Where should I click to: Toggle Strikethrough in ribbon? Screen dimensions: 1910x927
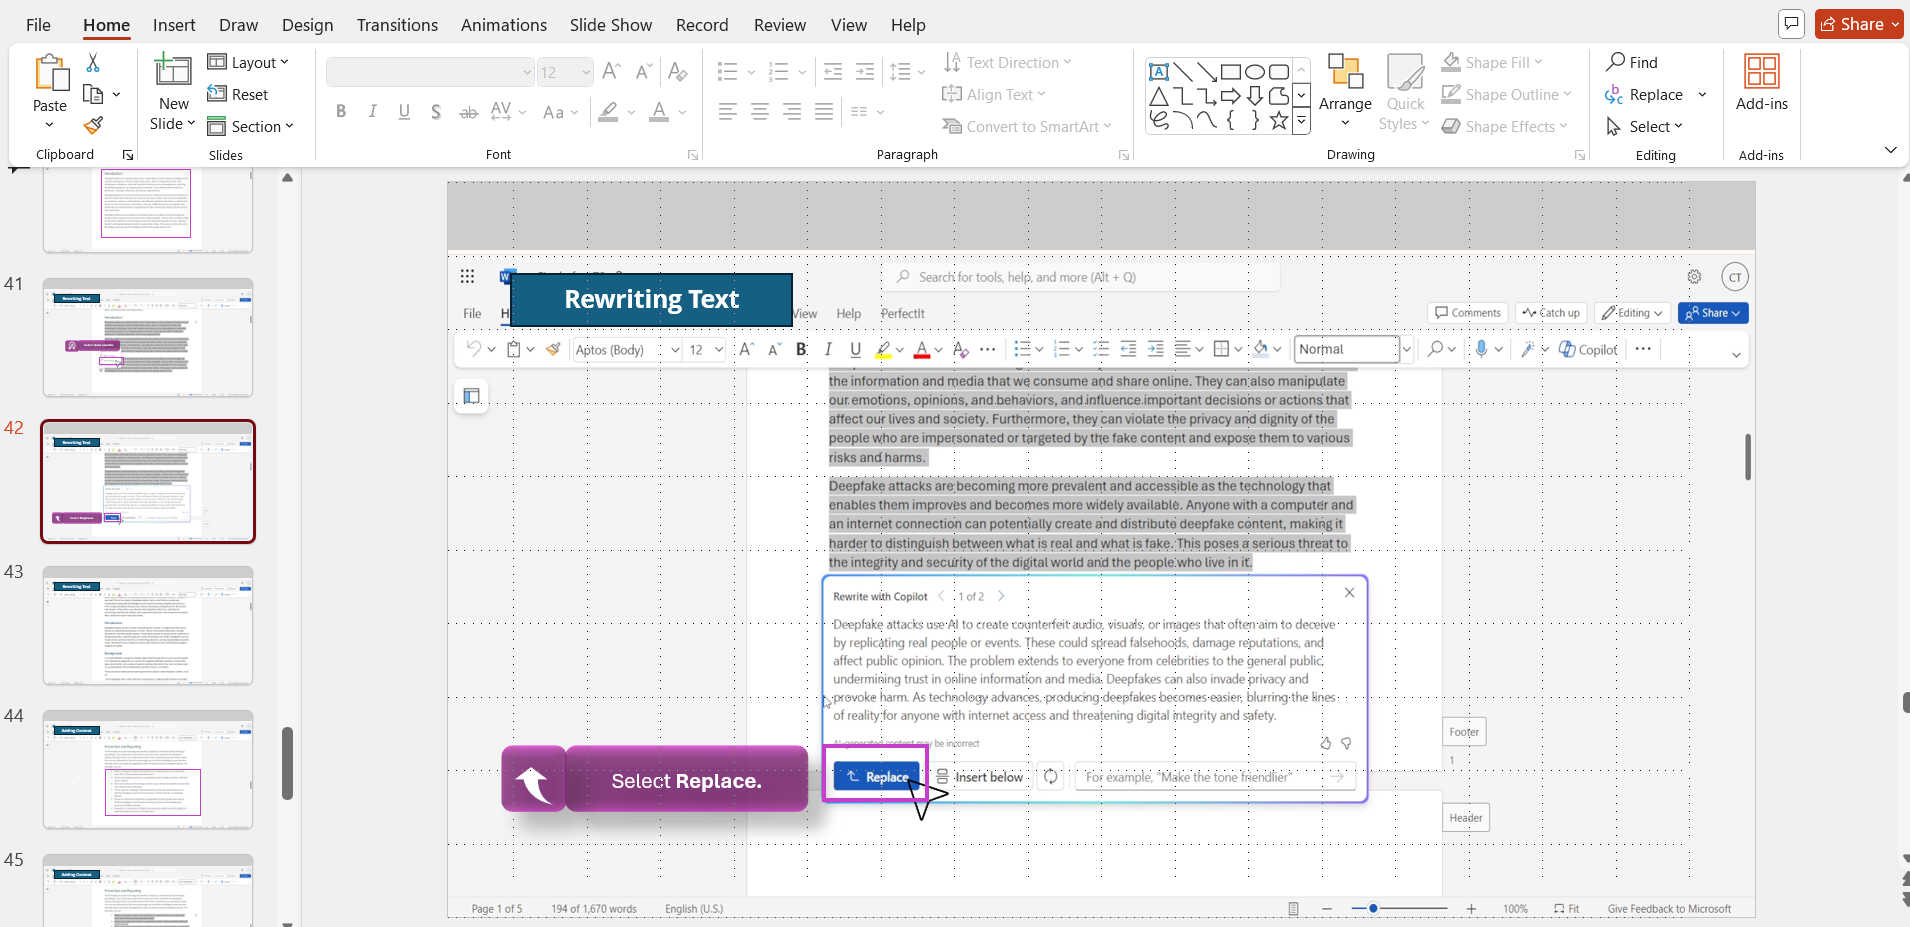coord(468,112)
